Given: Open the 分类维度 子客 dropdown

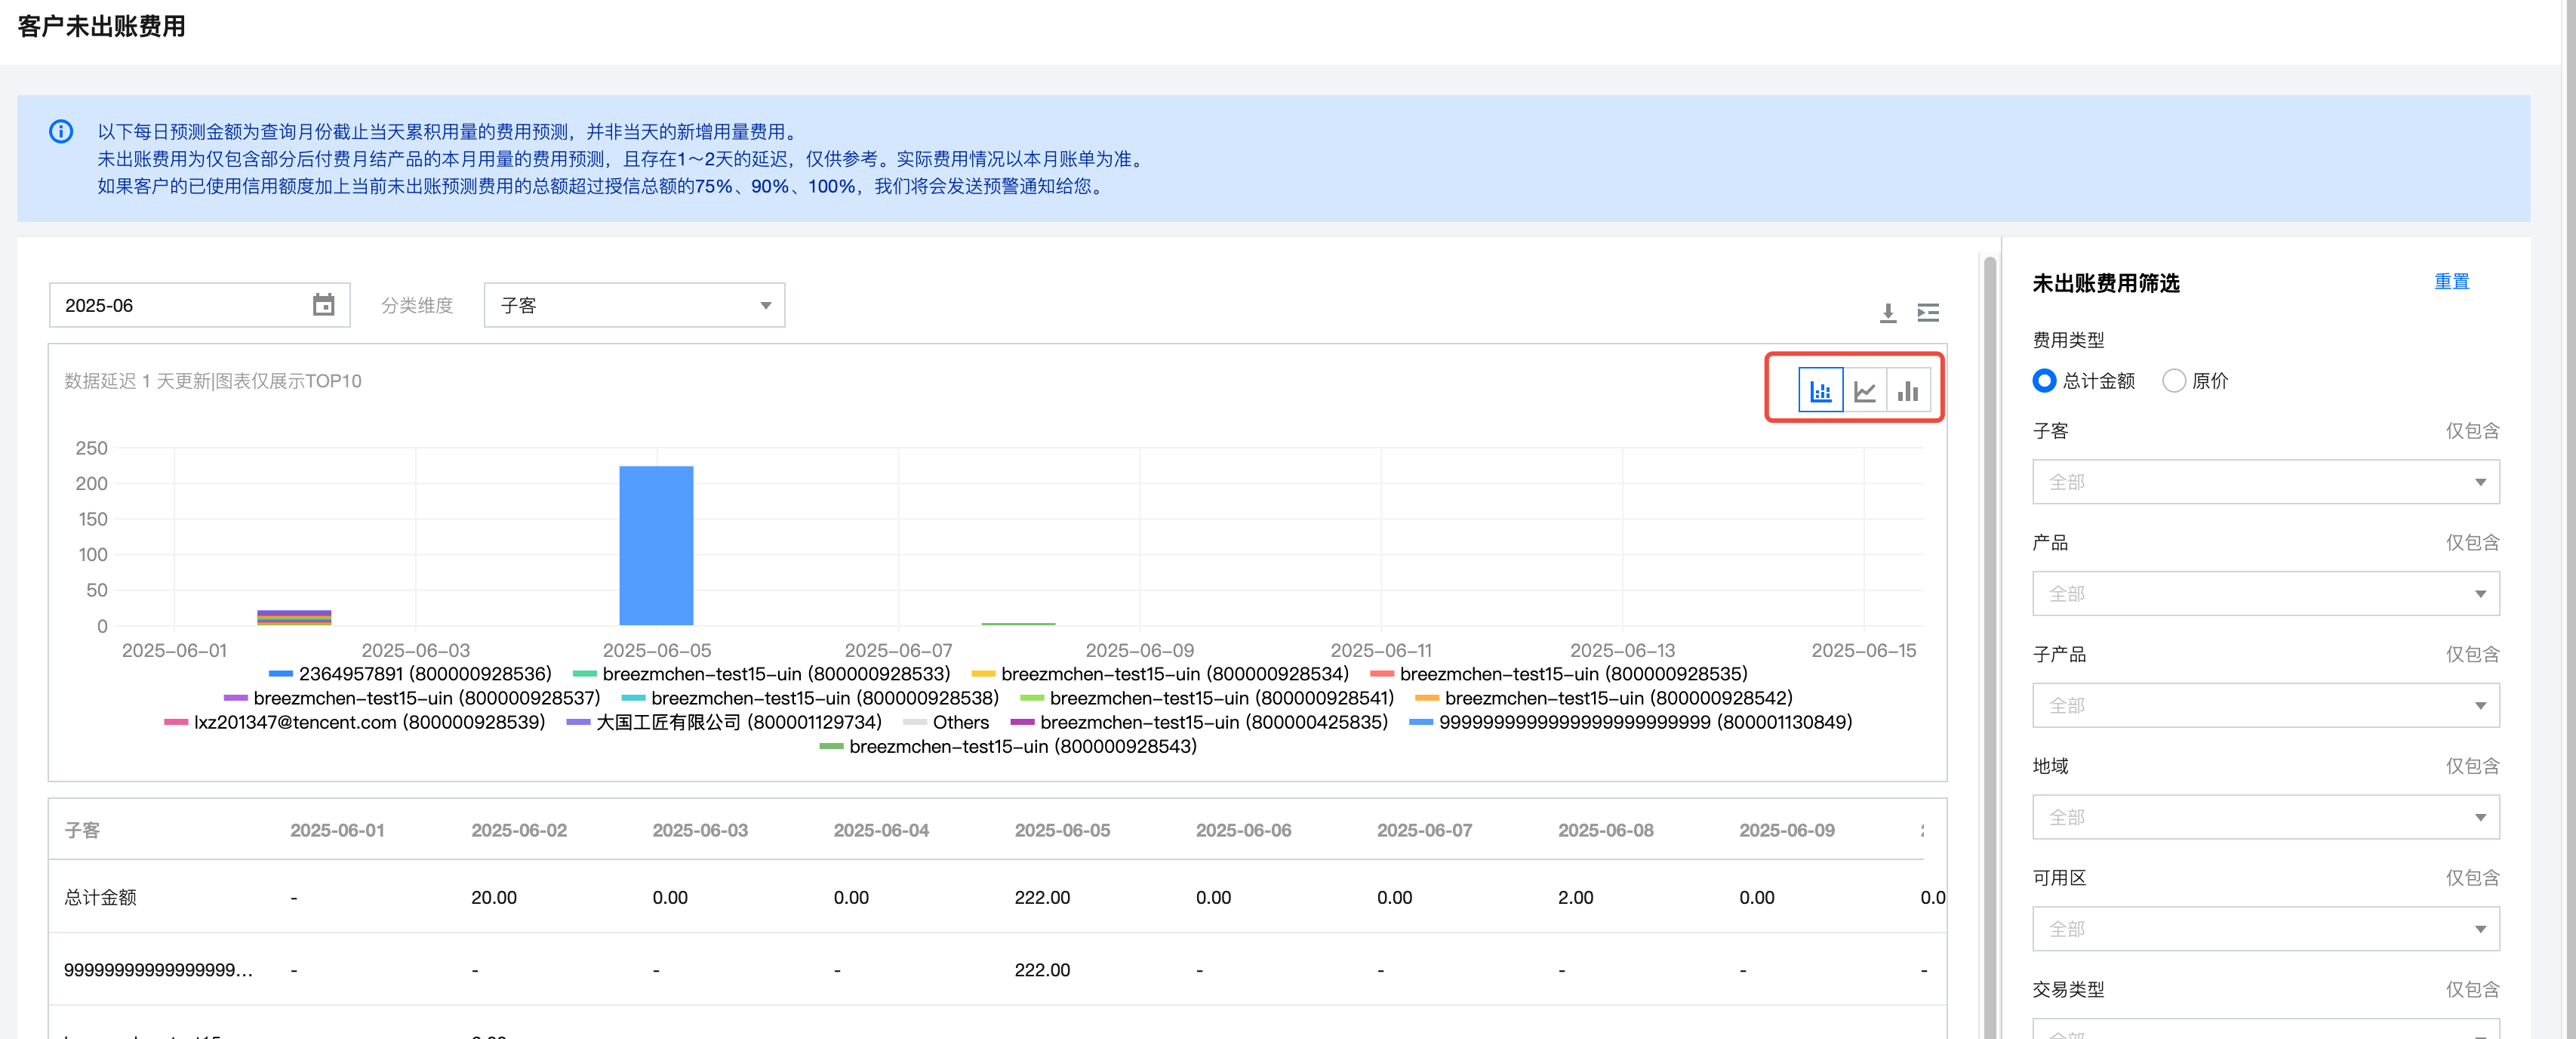Looking at the screenshot, I should [634, 305].
